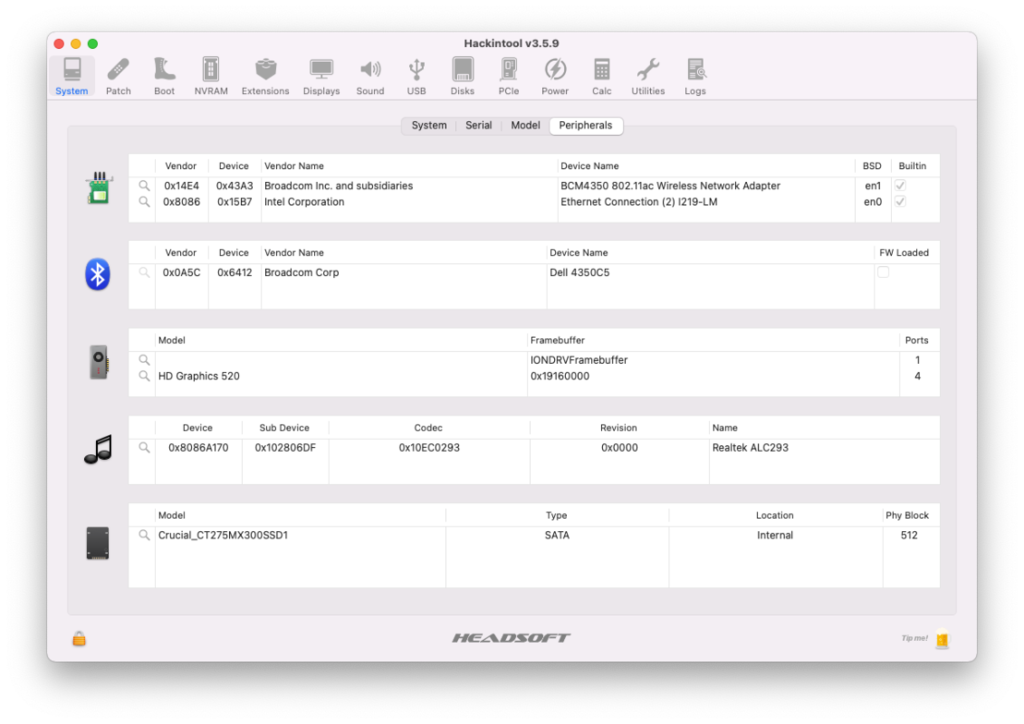Toggle Builtin checkbox for Intel Ethernet I219-LM

coord(900,202)
